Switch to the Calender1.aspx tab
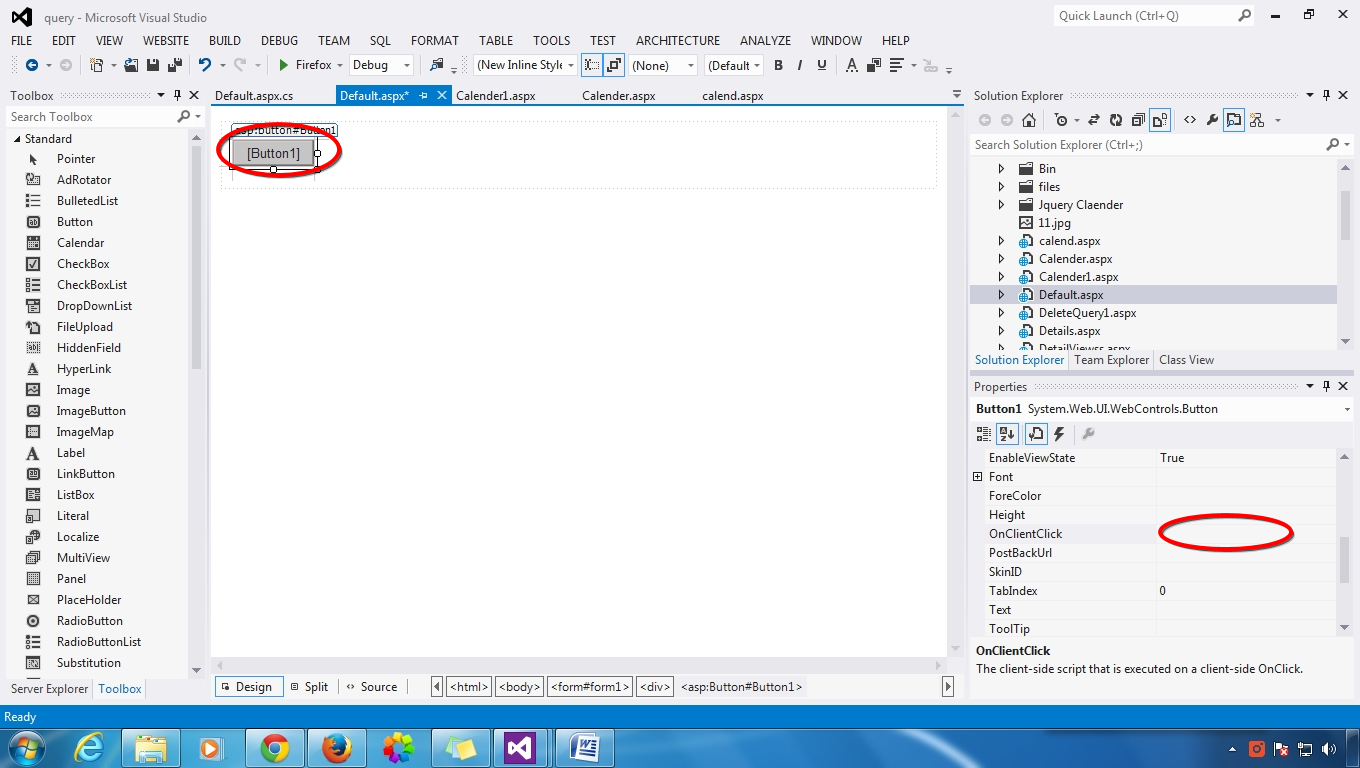 [496, 96]
